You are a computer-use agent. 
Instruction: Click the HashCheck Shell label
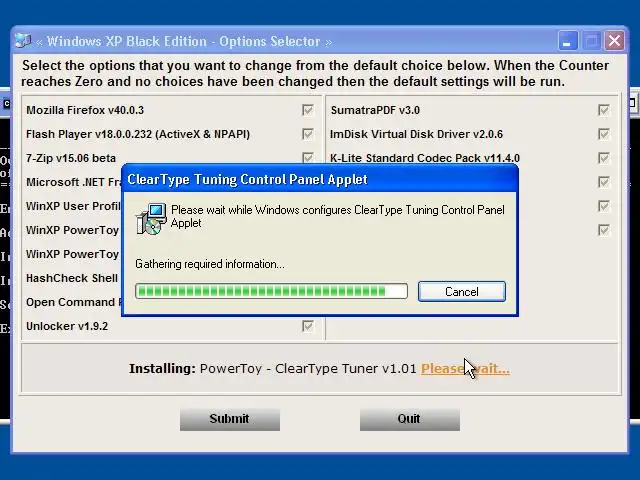point(72,278)
